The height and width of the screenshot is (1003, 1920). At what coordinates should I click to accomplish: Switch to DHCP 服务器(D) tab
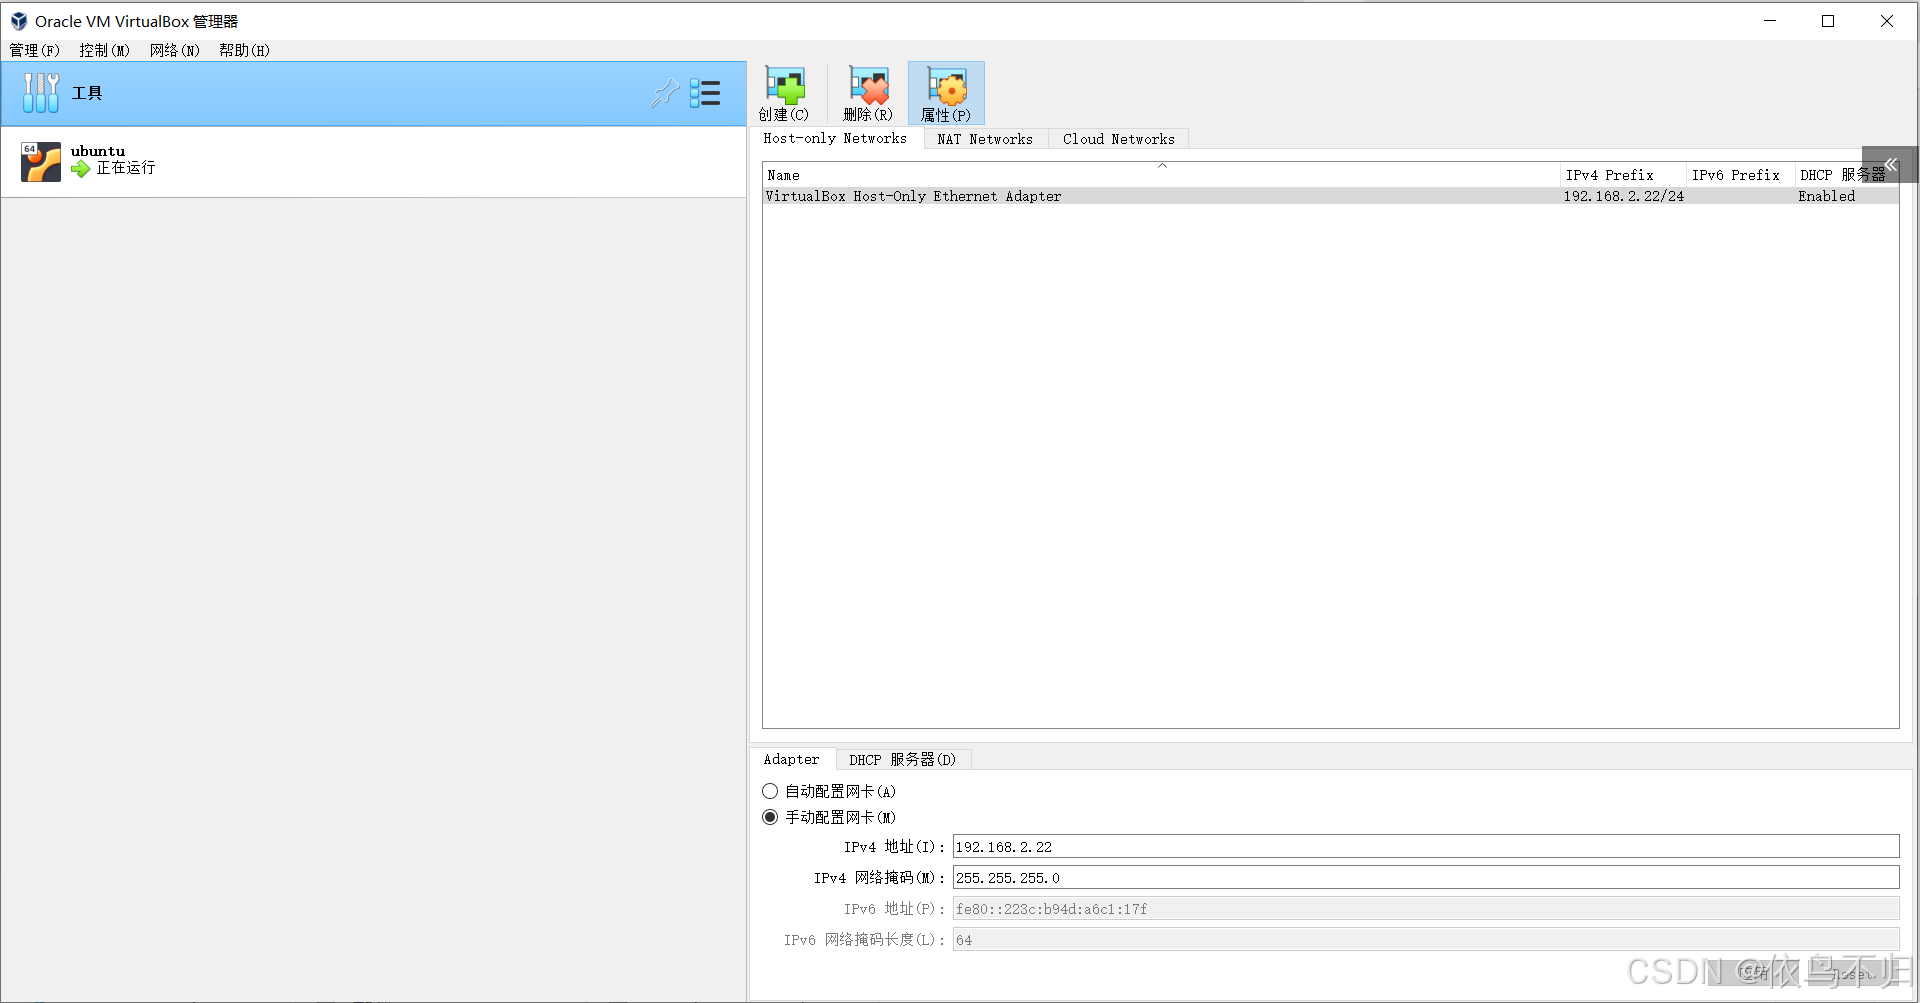click(902, 759)
